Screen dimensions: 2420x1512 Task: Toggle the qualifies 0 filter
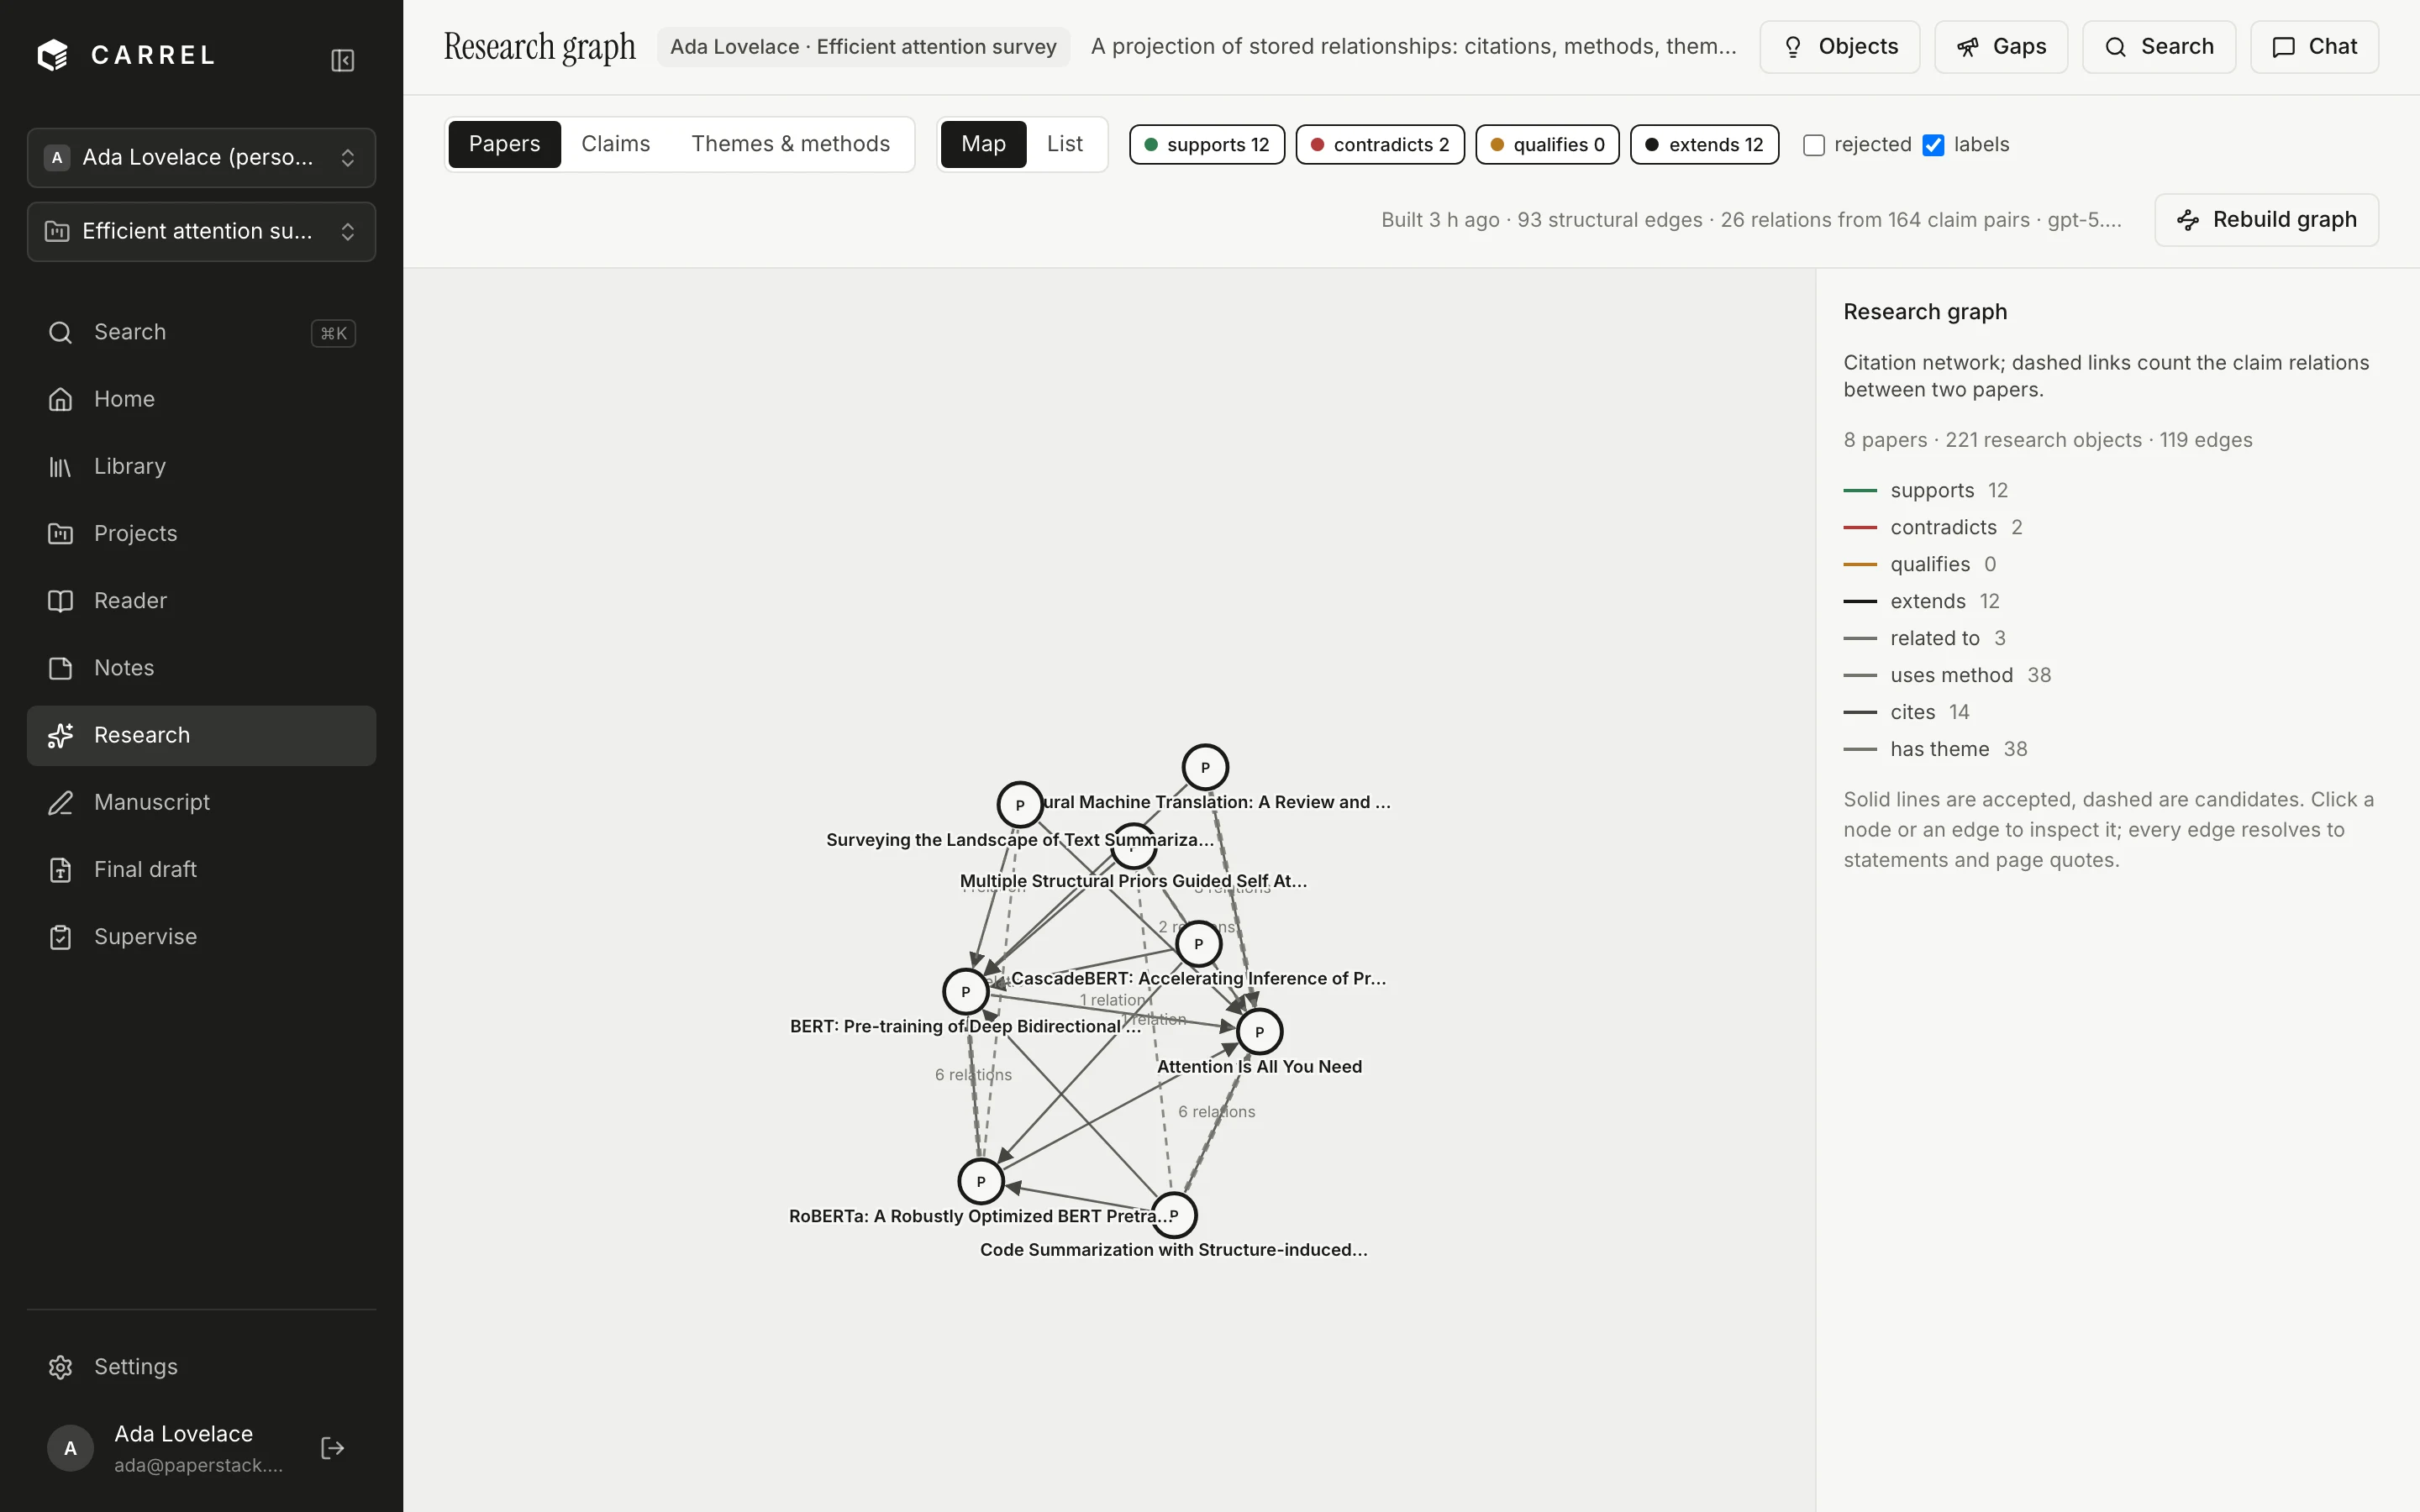(x=1547, y=145)
